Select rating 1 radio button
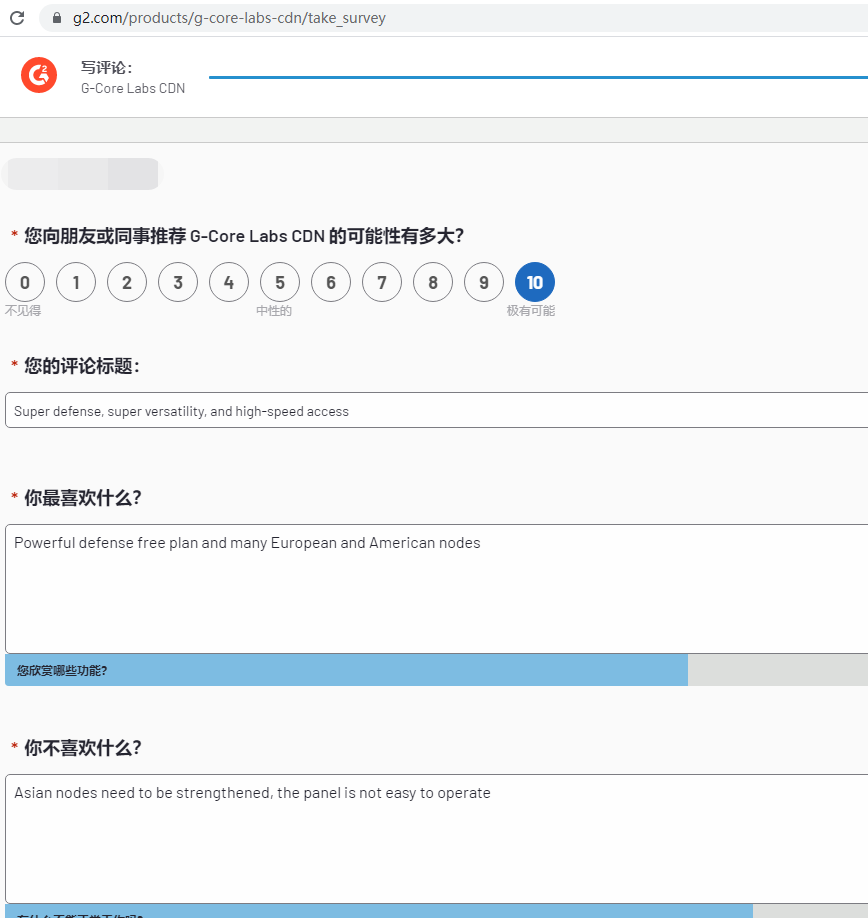 [x=76, y=282]
